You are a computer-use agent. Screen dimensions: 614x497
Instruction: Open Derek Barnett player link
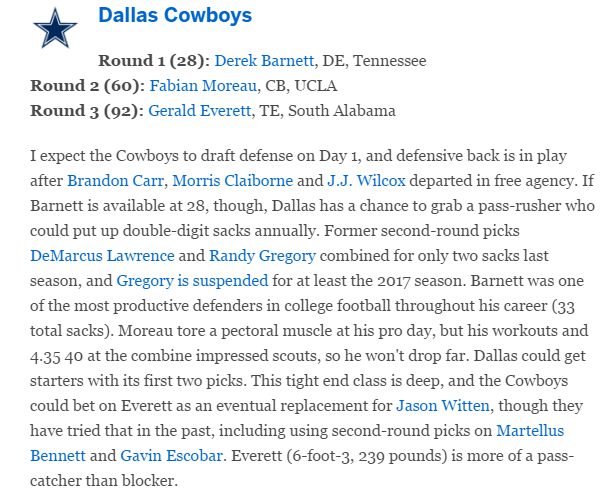pyautogui.click(x=264, y=61)
